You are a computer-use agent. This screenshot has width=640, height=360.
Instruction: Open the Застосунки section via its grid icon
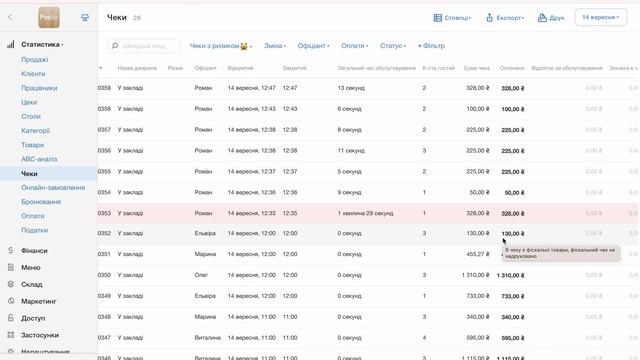point(11,335)
